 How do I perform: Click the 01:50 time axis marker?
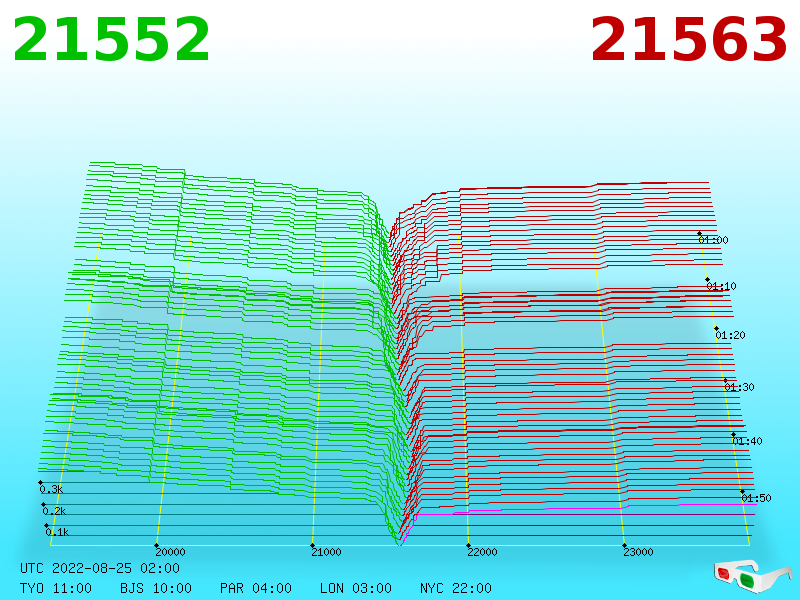(x=756, y=498)
